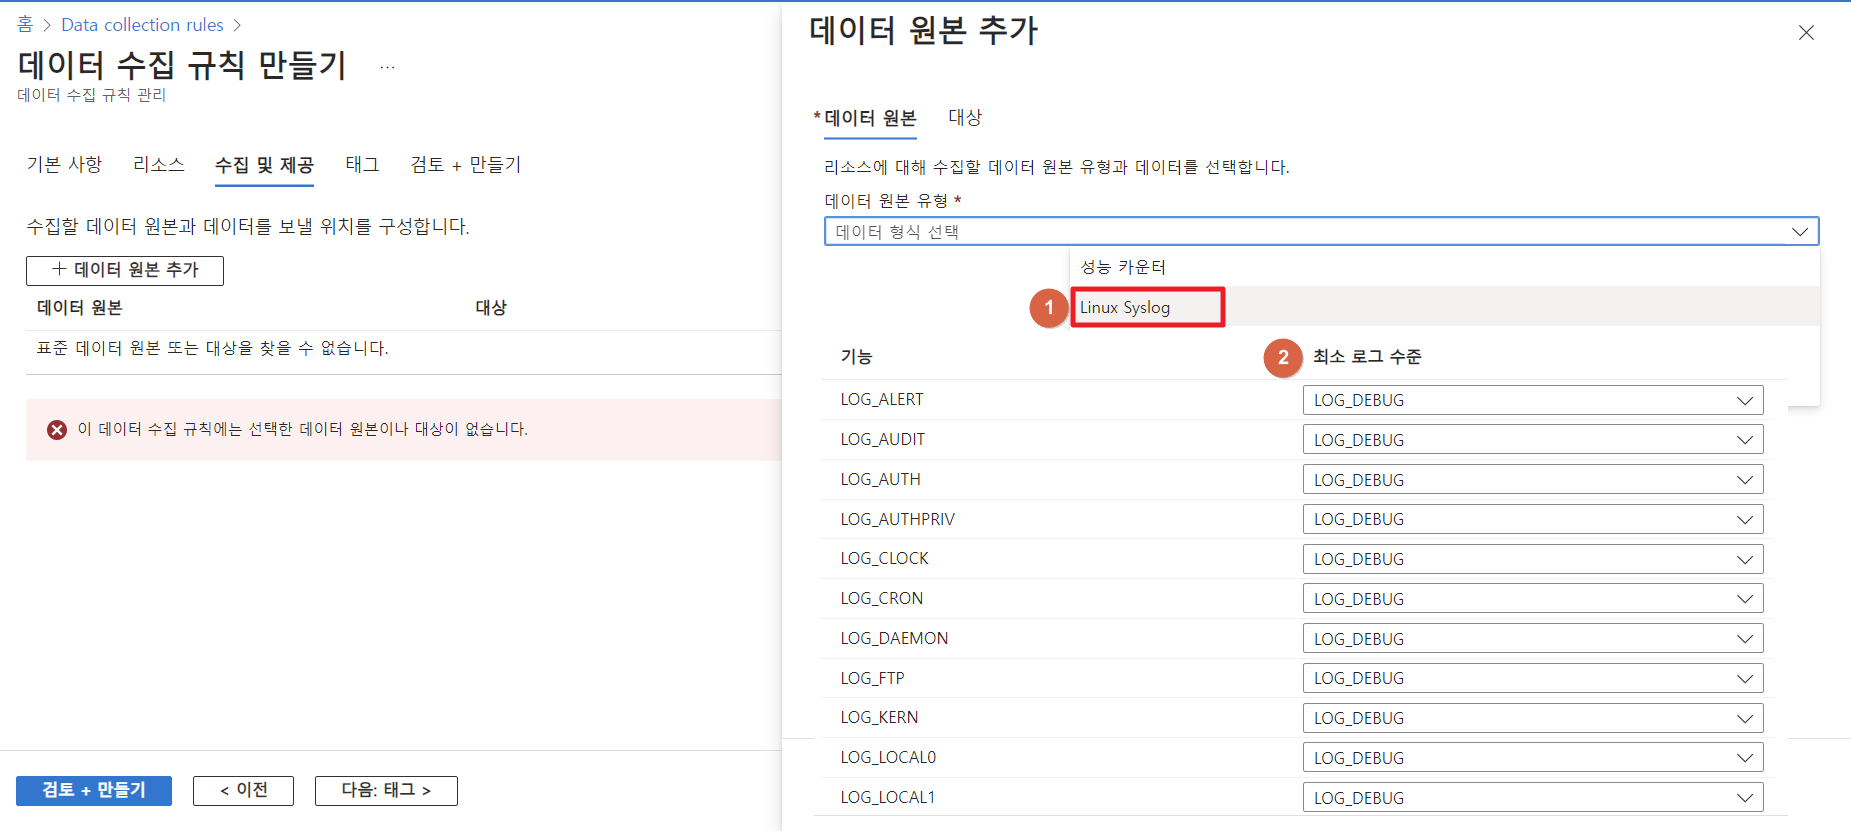Image resolution: width=1851 pixels, height=831 pixels.
Task: Expand log level dropdown for LOG_AUDIT
Action: (x=1532, y=440)
